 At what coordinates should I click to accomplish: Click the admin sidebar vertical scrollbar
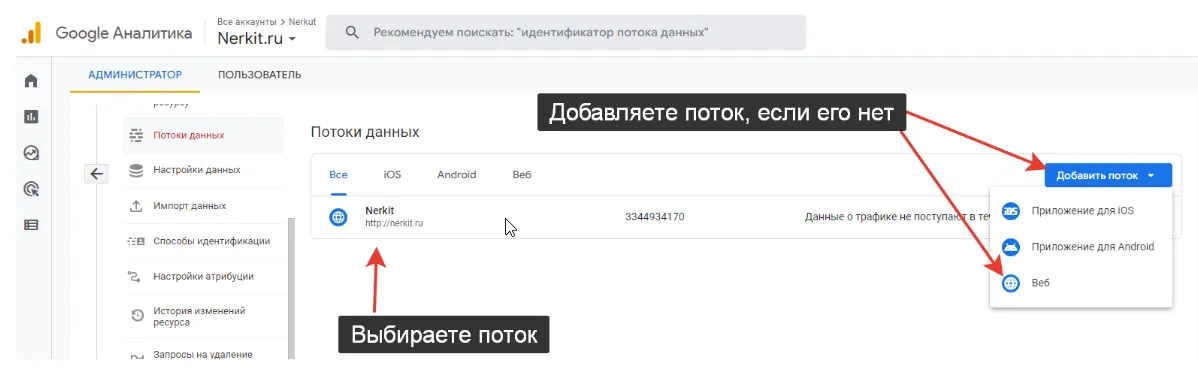[290, 289]
